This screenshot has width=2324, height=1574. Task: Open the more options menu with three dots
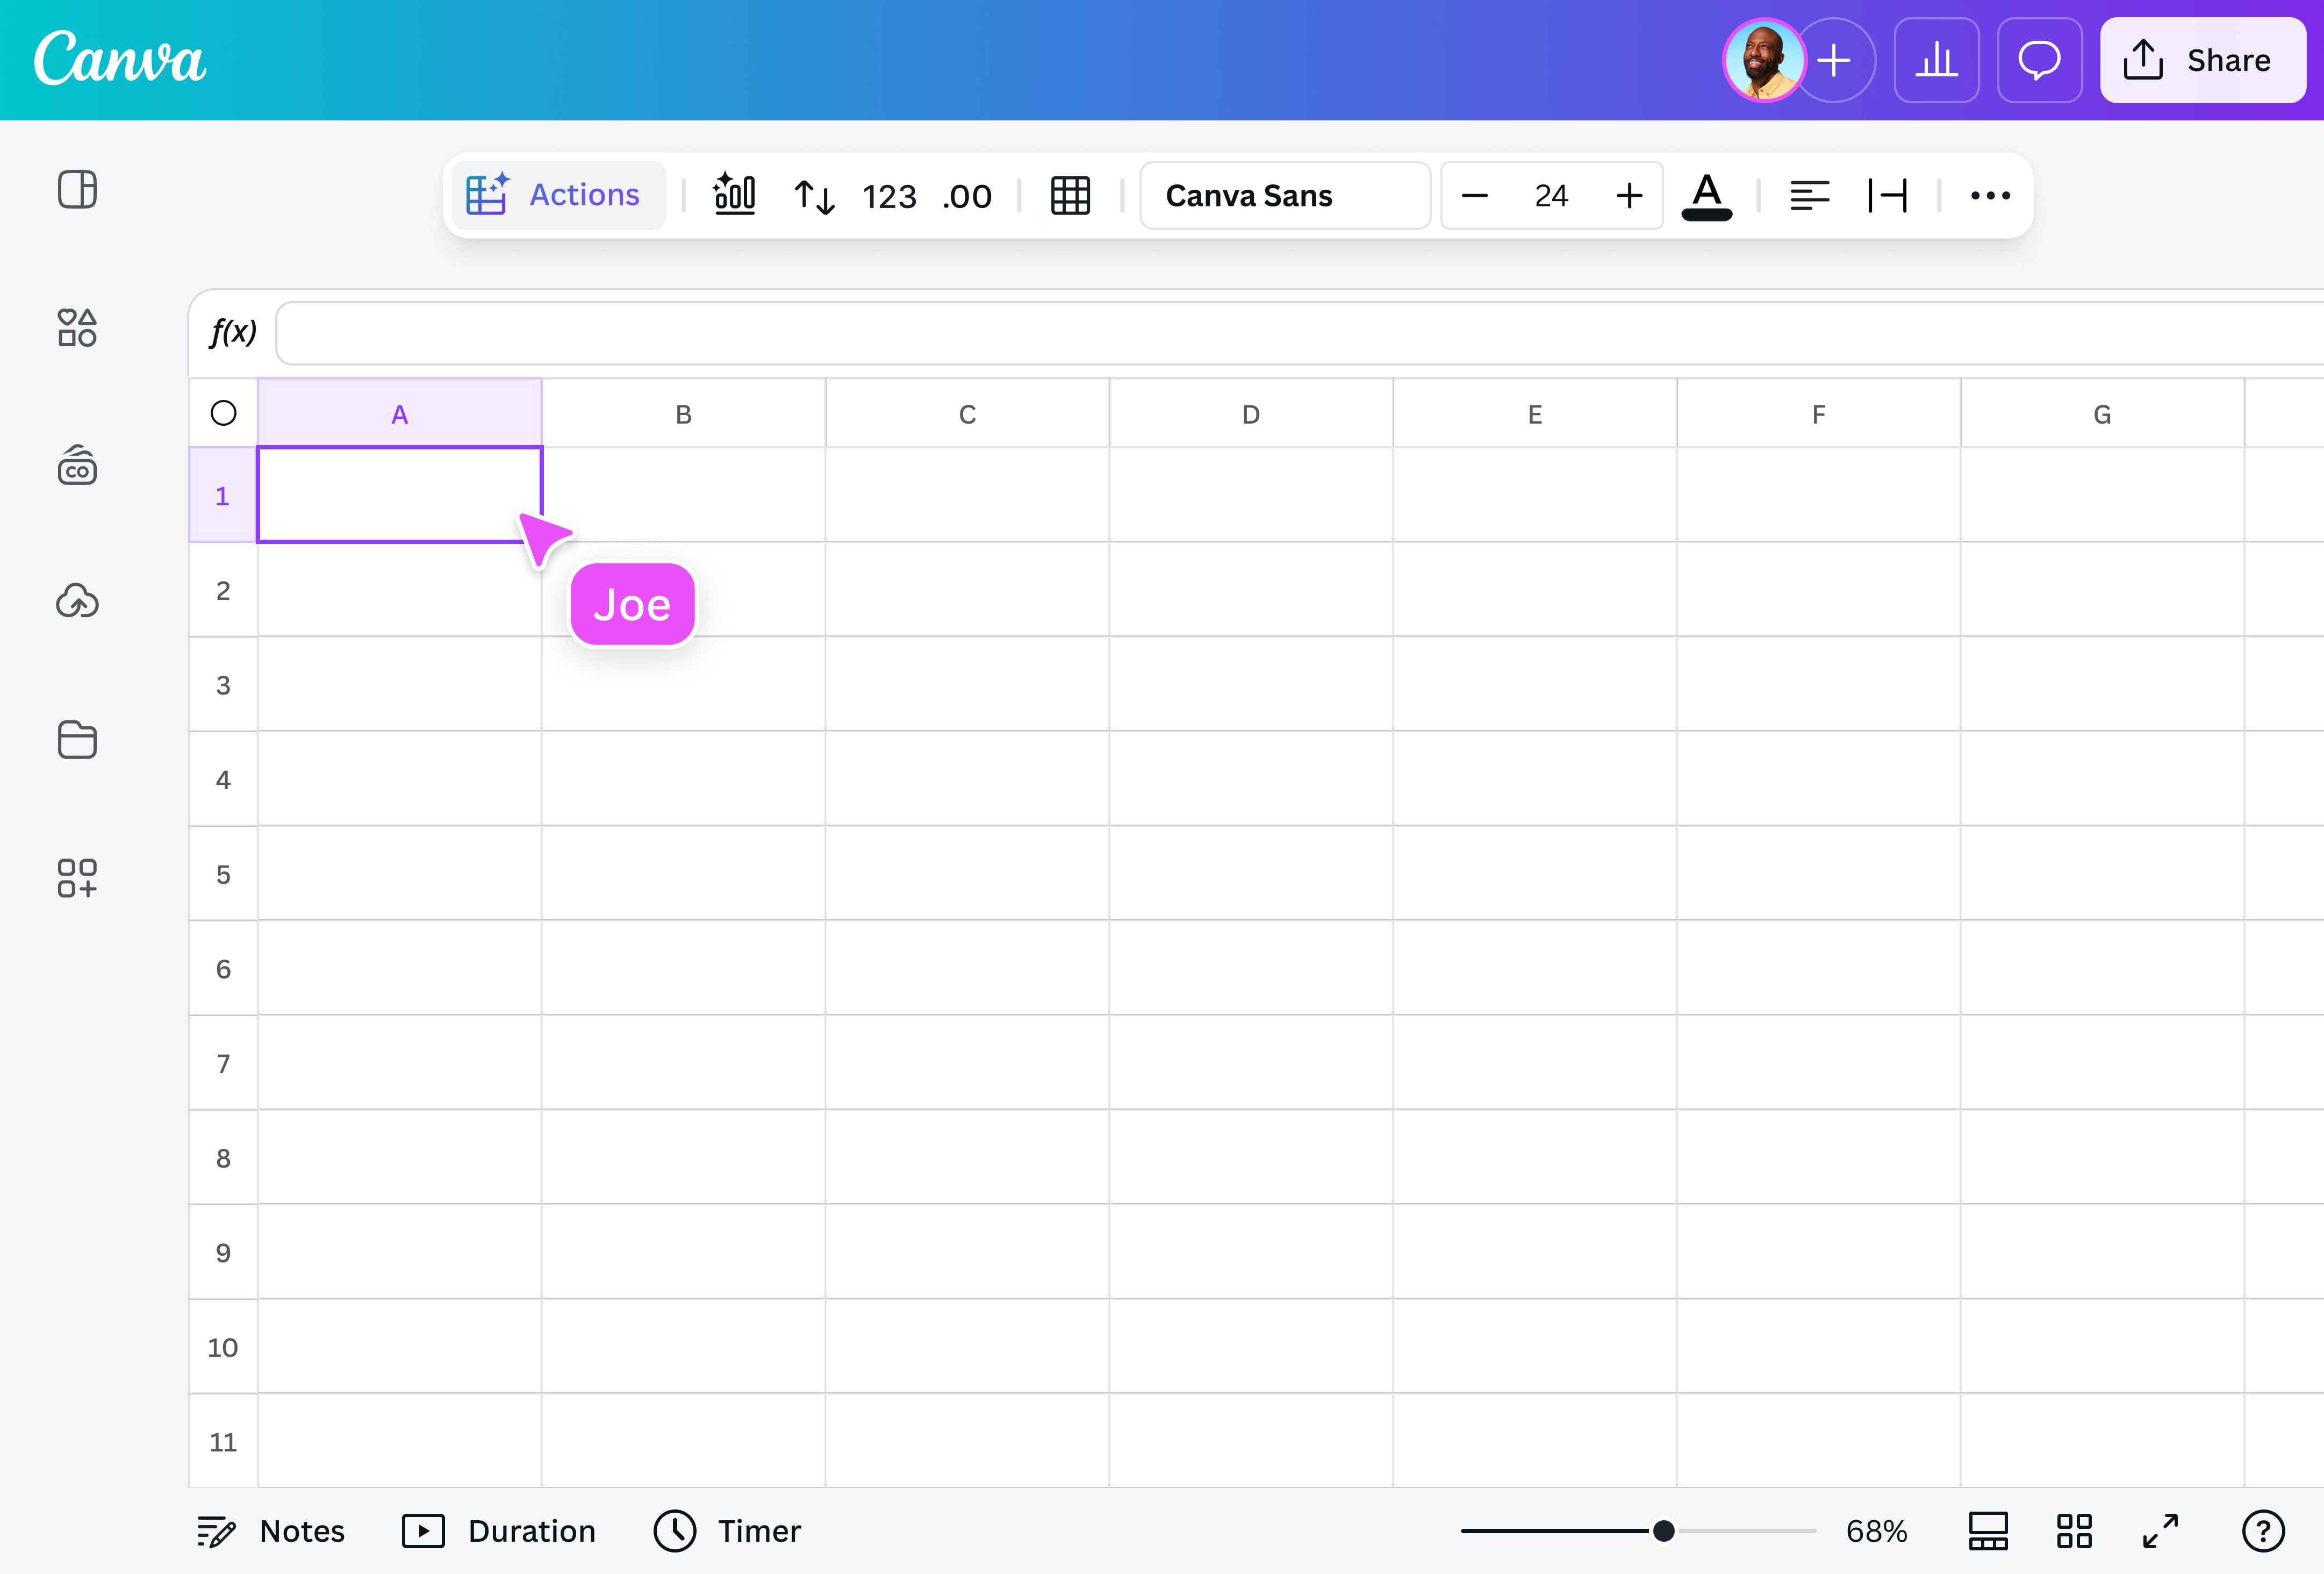[x=1989, y=196]
